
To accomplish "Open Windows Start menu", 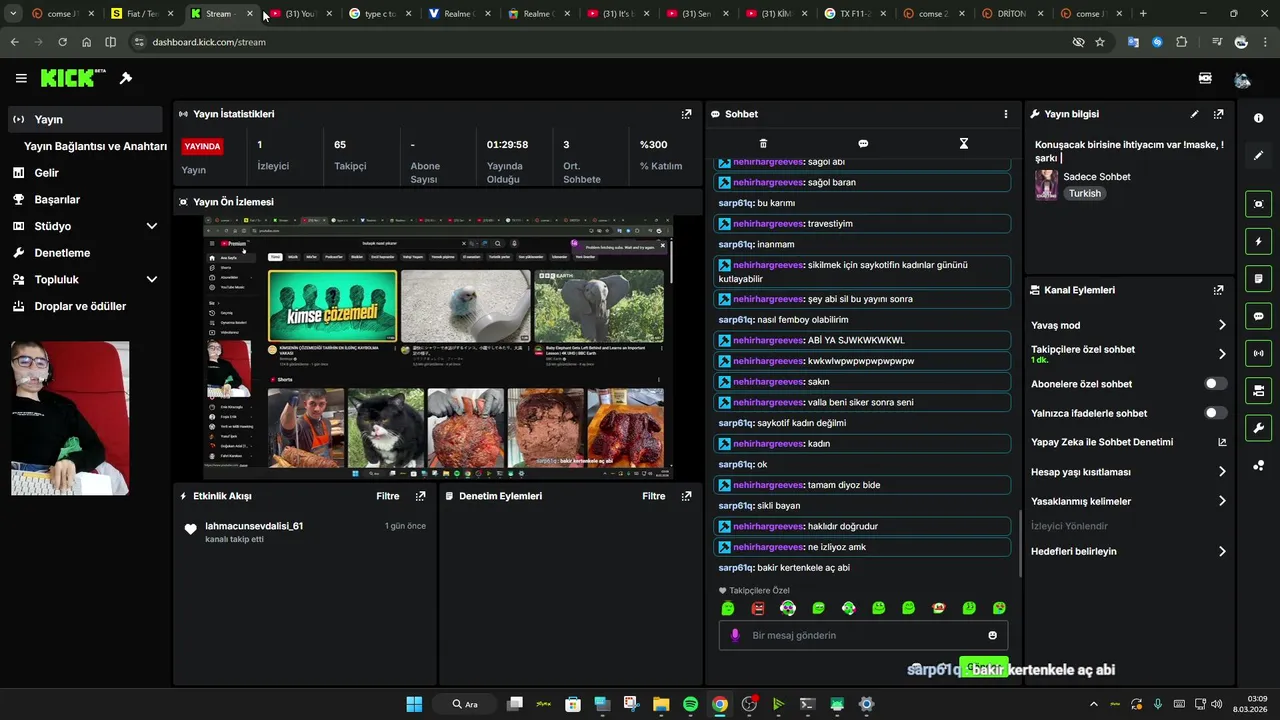I will click(414, 704).
